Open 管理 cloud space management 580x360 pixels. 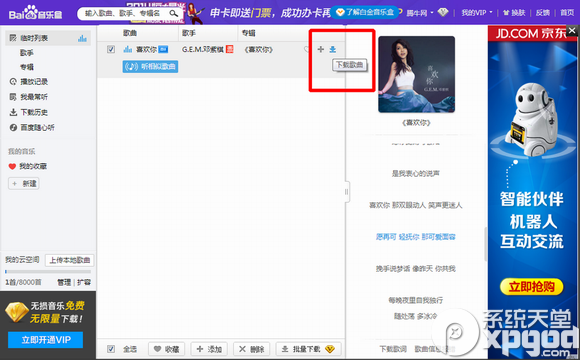coord(64,282)
